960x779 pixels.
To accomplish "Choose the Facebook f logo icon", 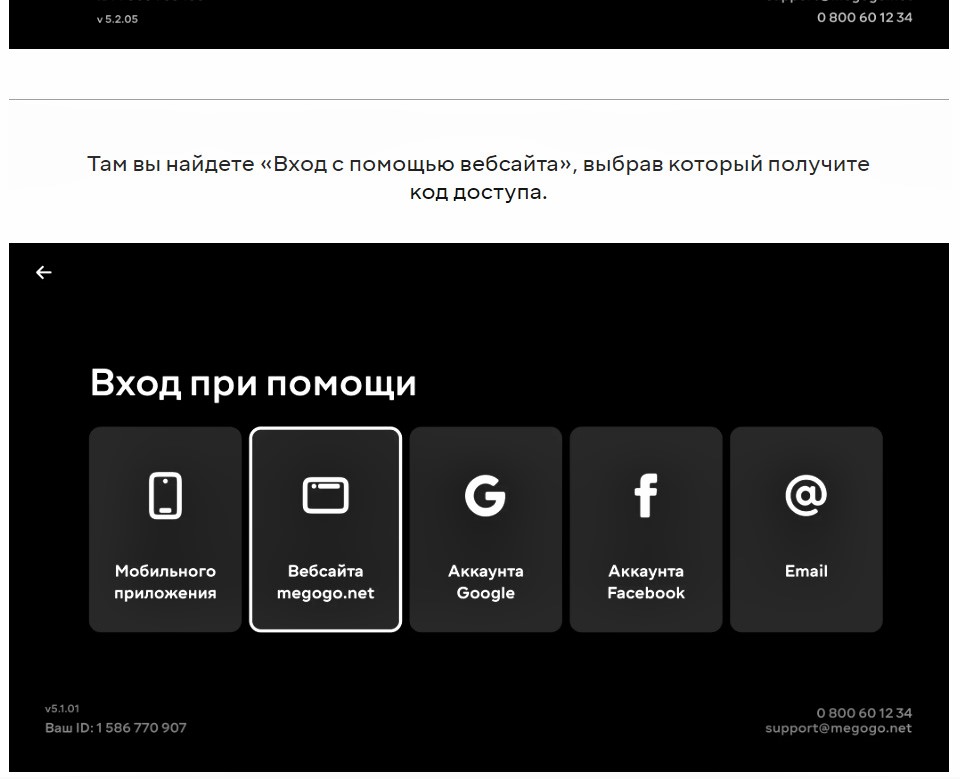I will (646, 495).
